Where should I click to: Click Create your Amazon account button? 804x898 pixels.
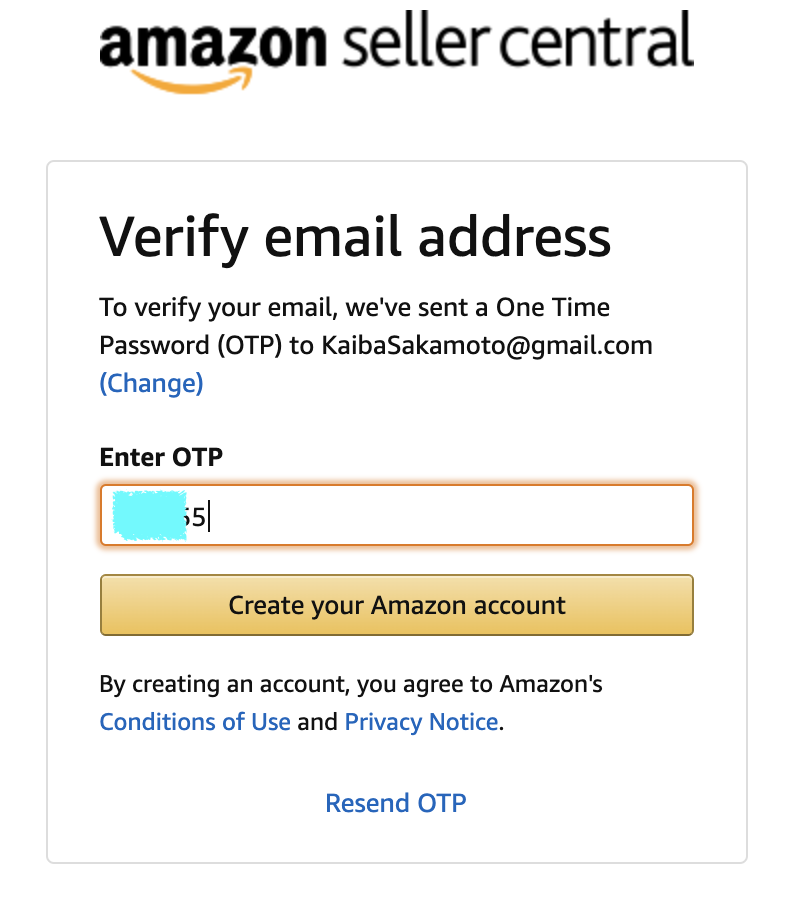pos(396,605)
